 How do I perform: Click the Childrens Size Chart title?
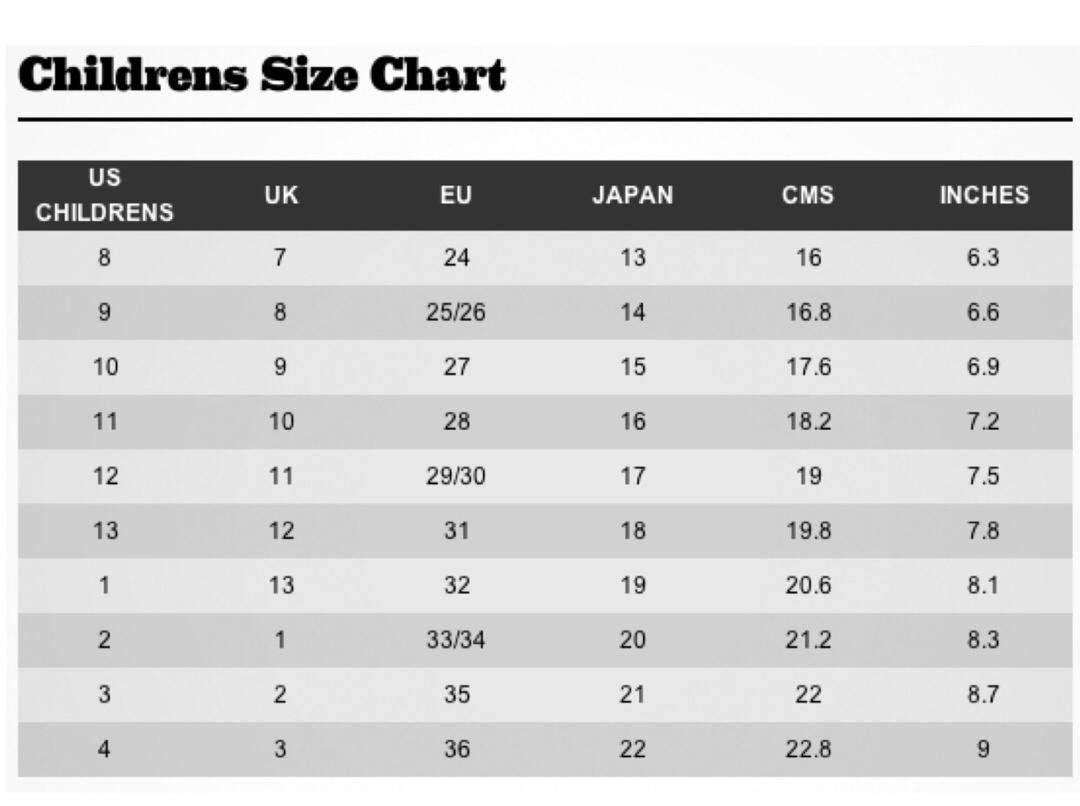pyautogui.click(x=262, y=74)
